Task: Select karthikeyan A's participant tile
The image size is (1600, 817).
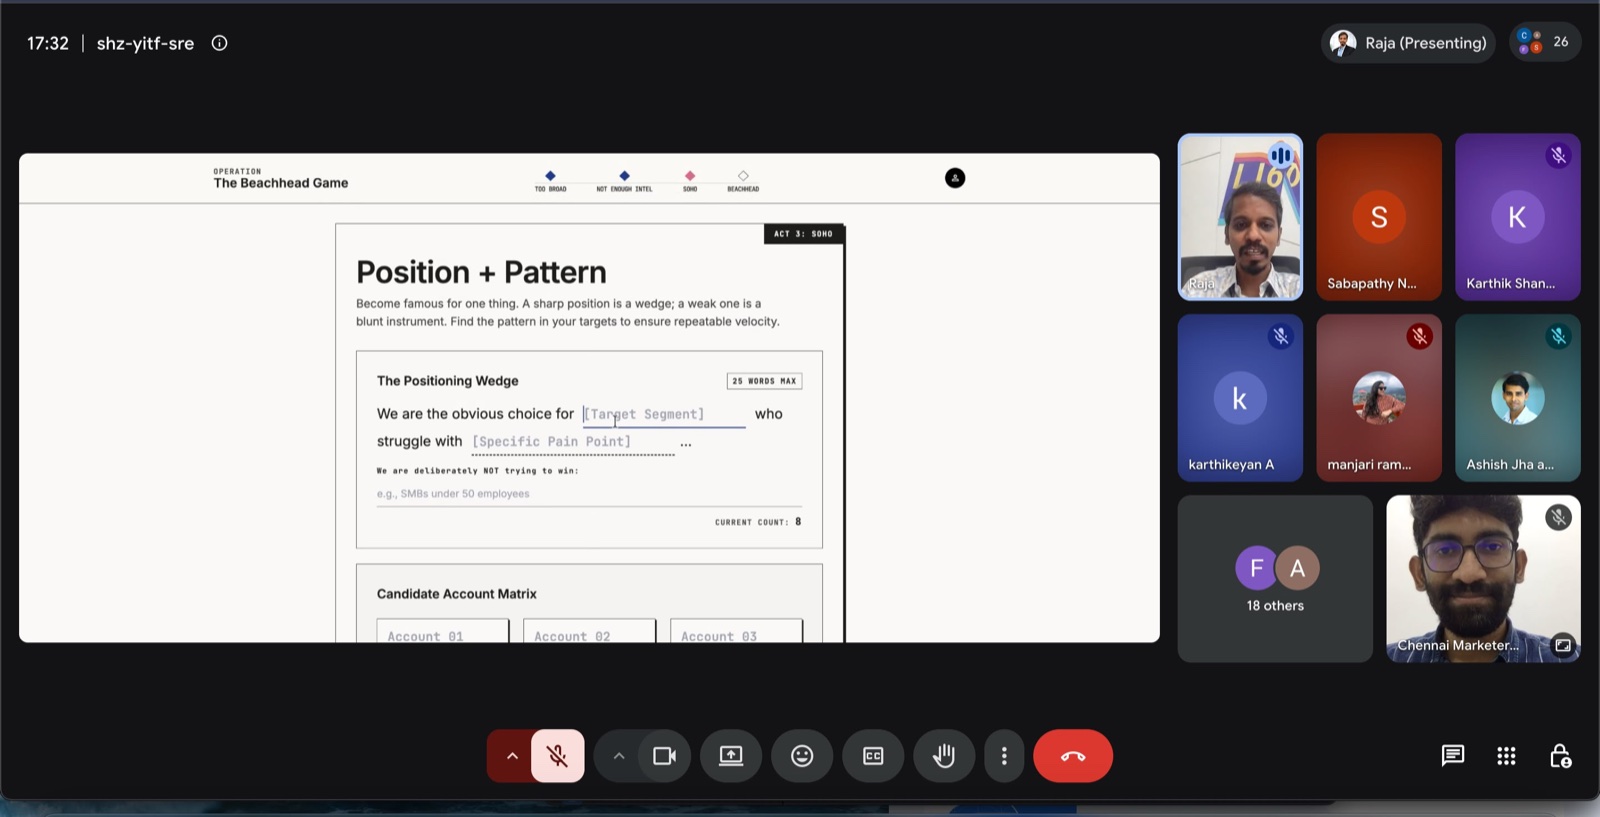Action: (1240, 398)
